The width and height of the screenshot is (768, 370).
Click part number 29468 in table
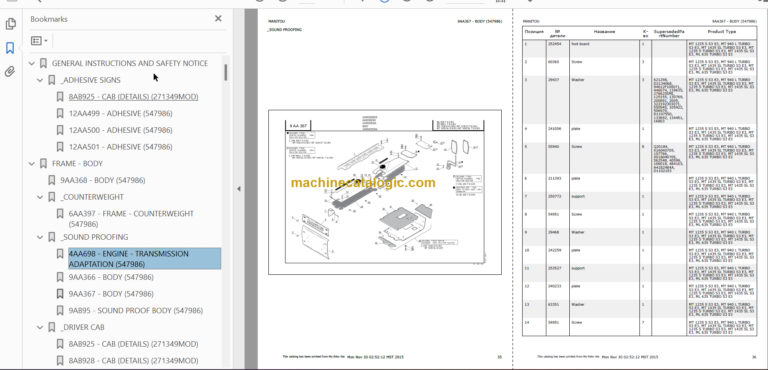[553, 232]
